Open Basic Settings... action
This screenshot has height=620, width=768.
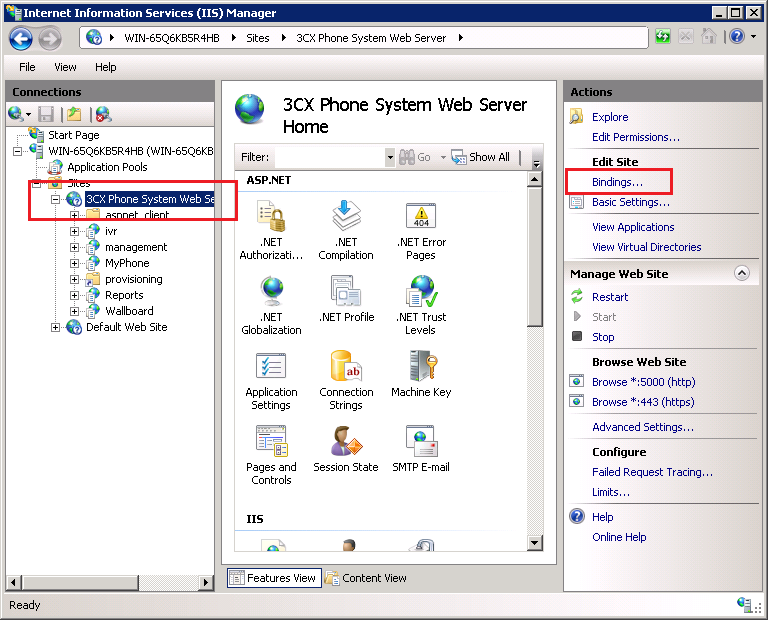click(x=630, y=202)
